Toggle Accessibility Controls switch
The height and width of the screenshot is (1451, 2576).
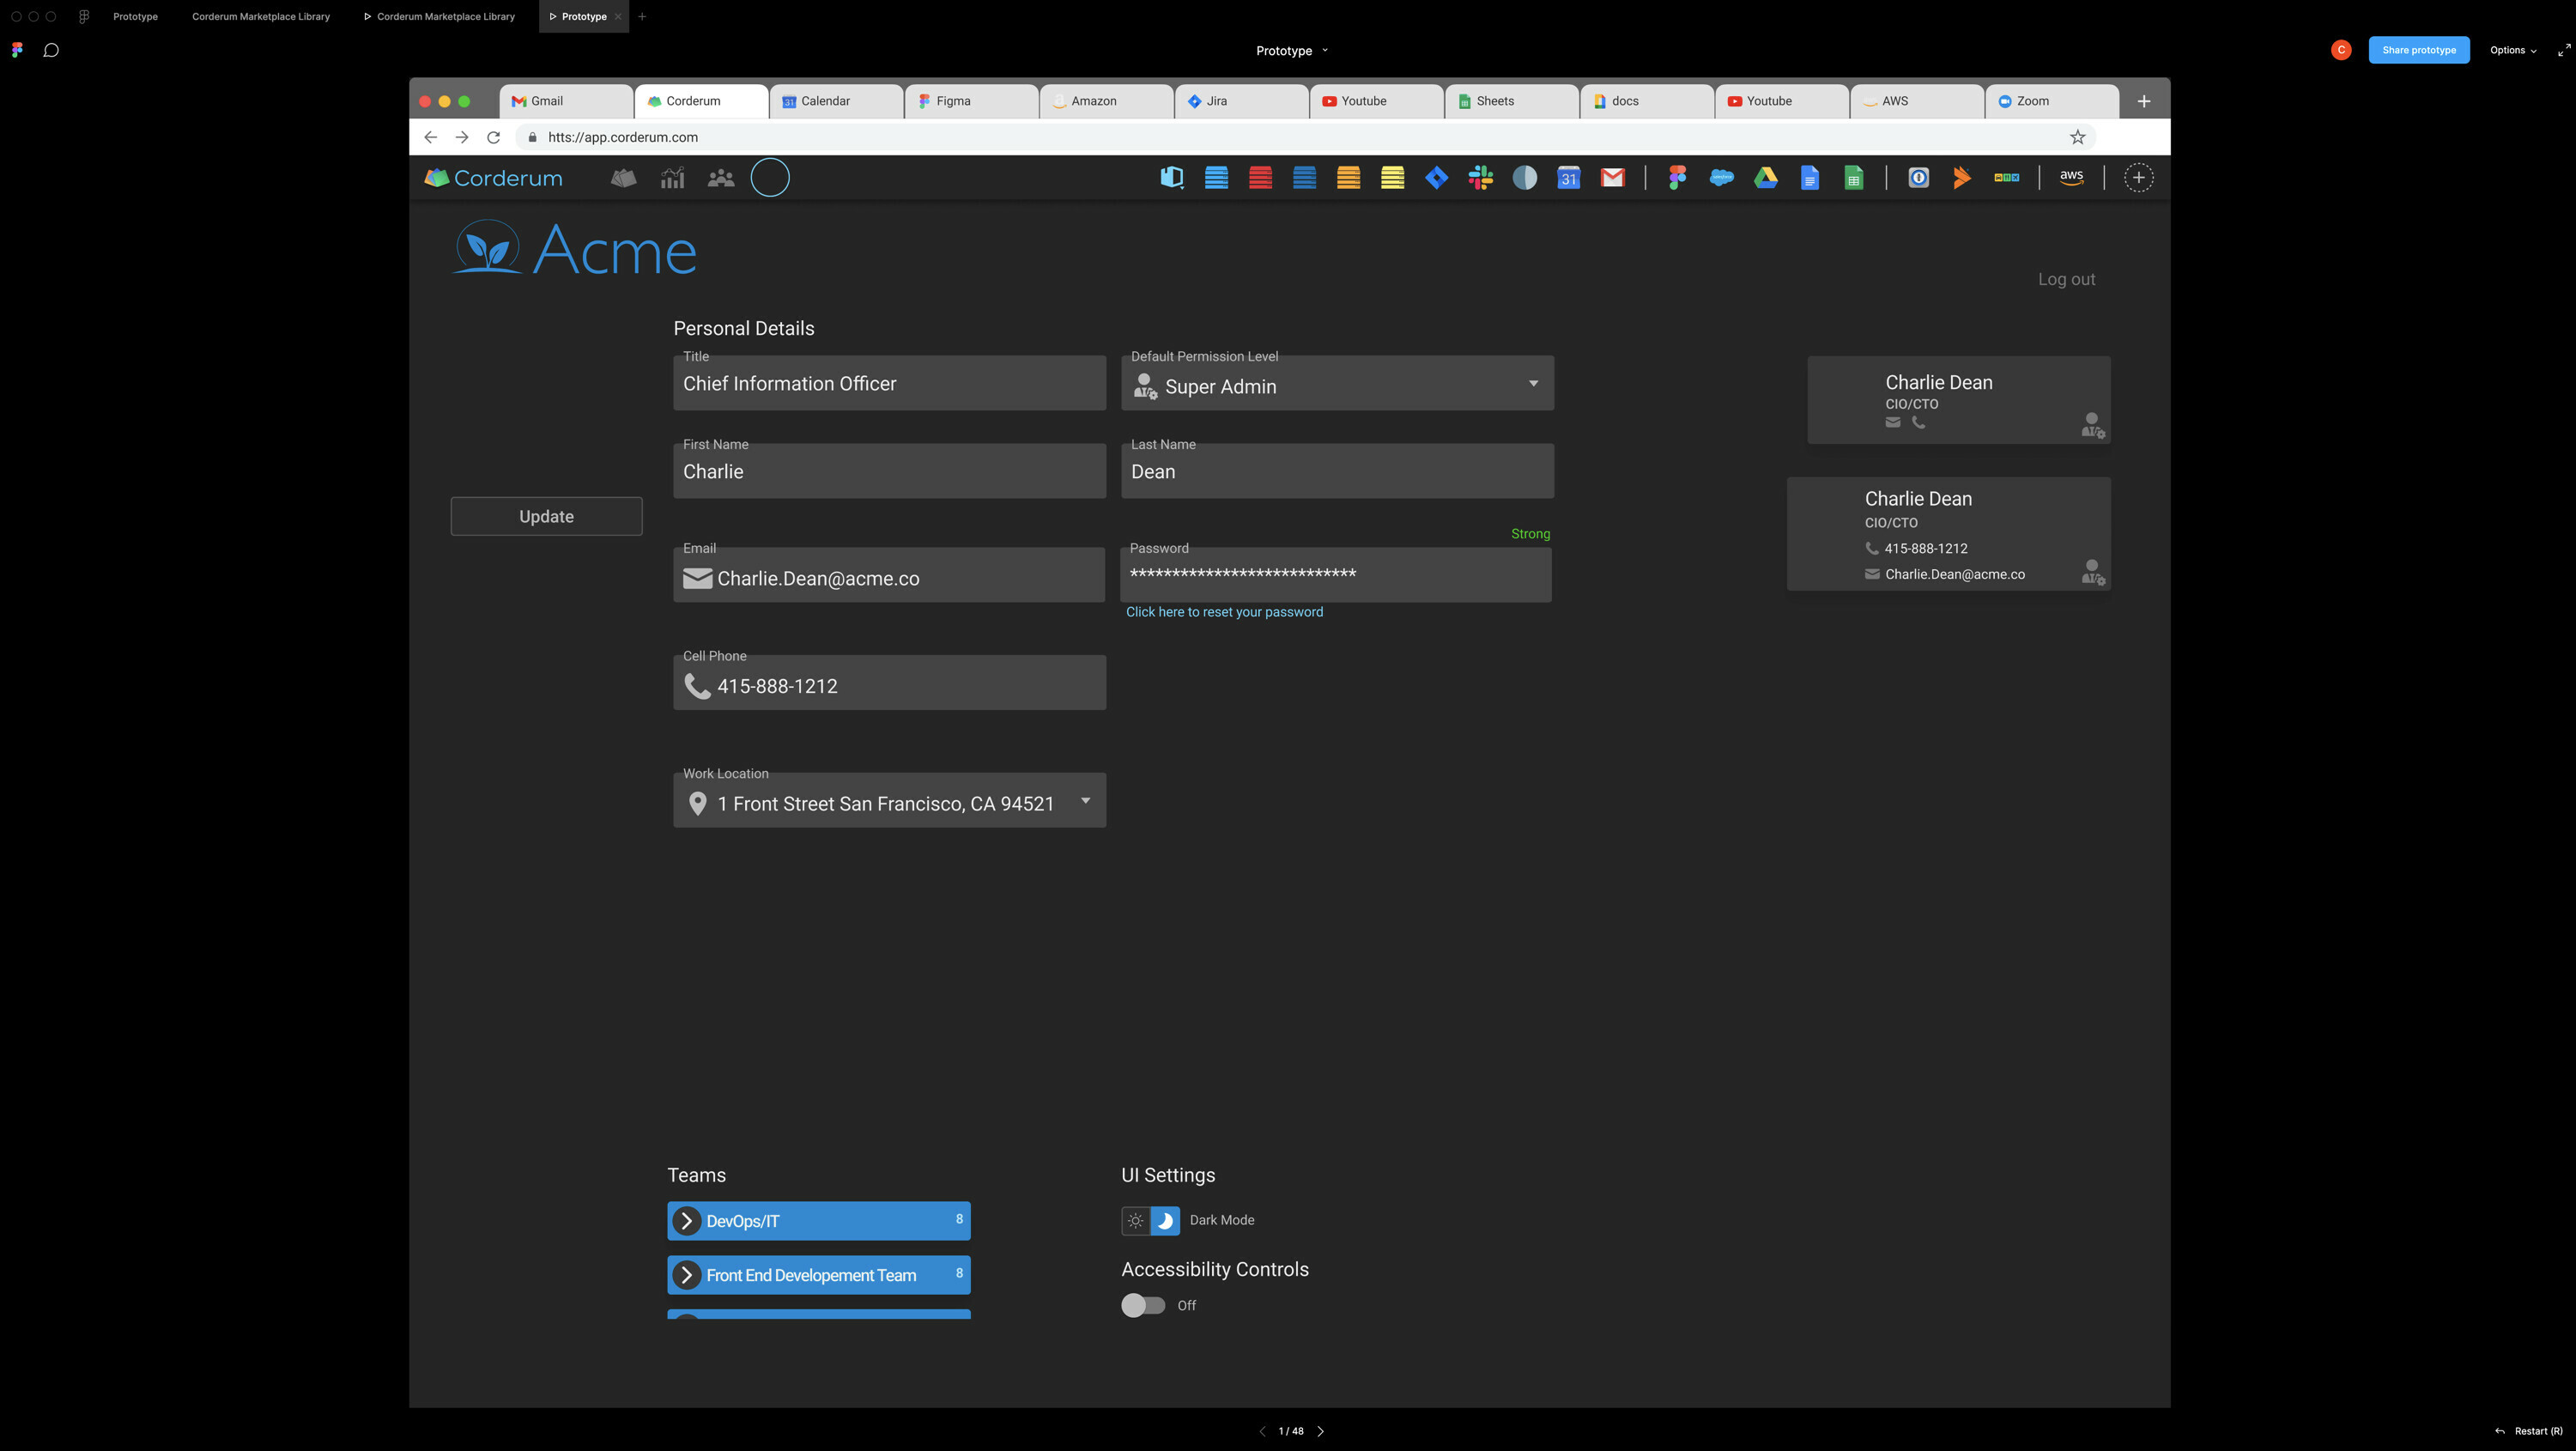tap(1142, 1305)
